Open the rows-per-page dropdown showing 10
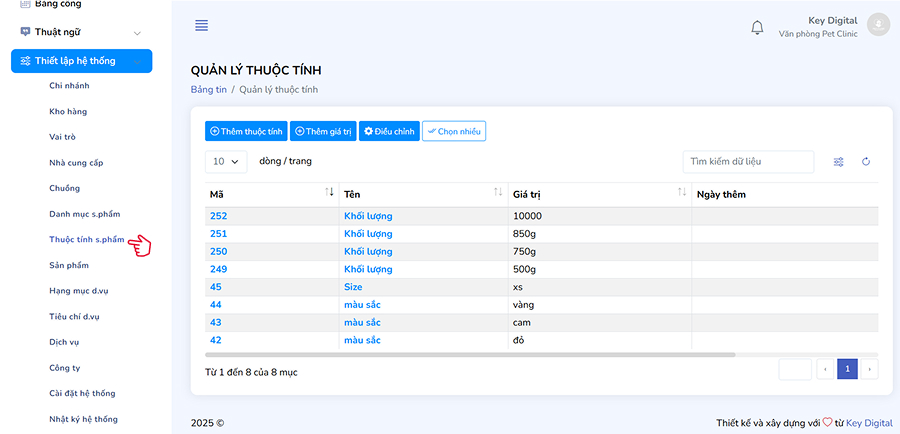 click(x=227, y=161)
